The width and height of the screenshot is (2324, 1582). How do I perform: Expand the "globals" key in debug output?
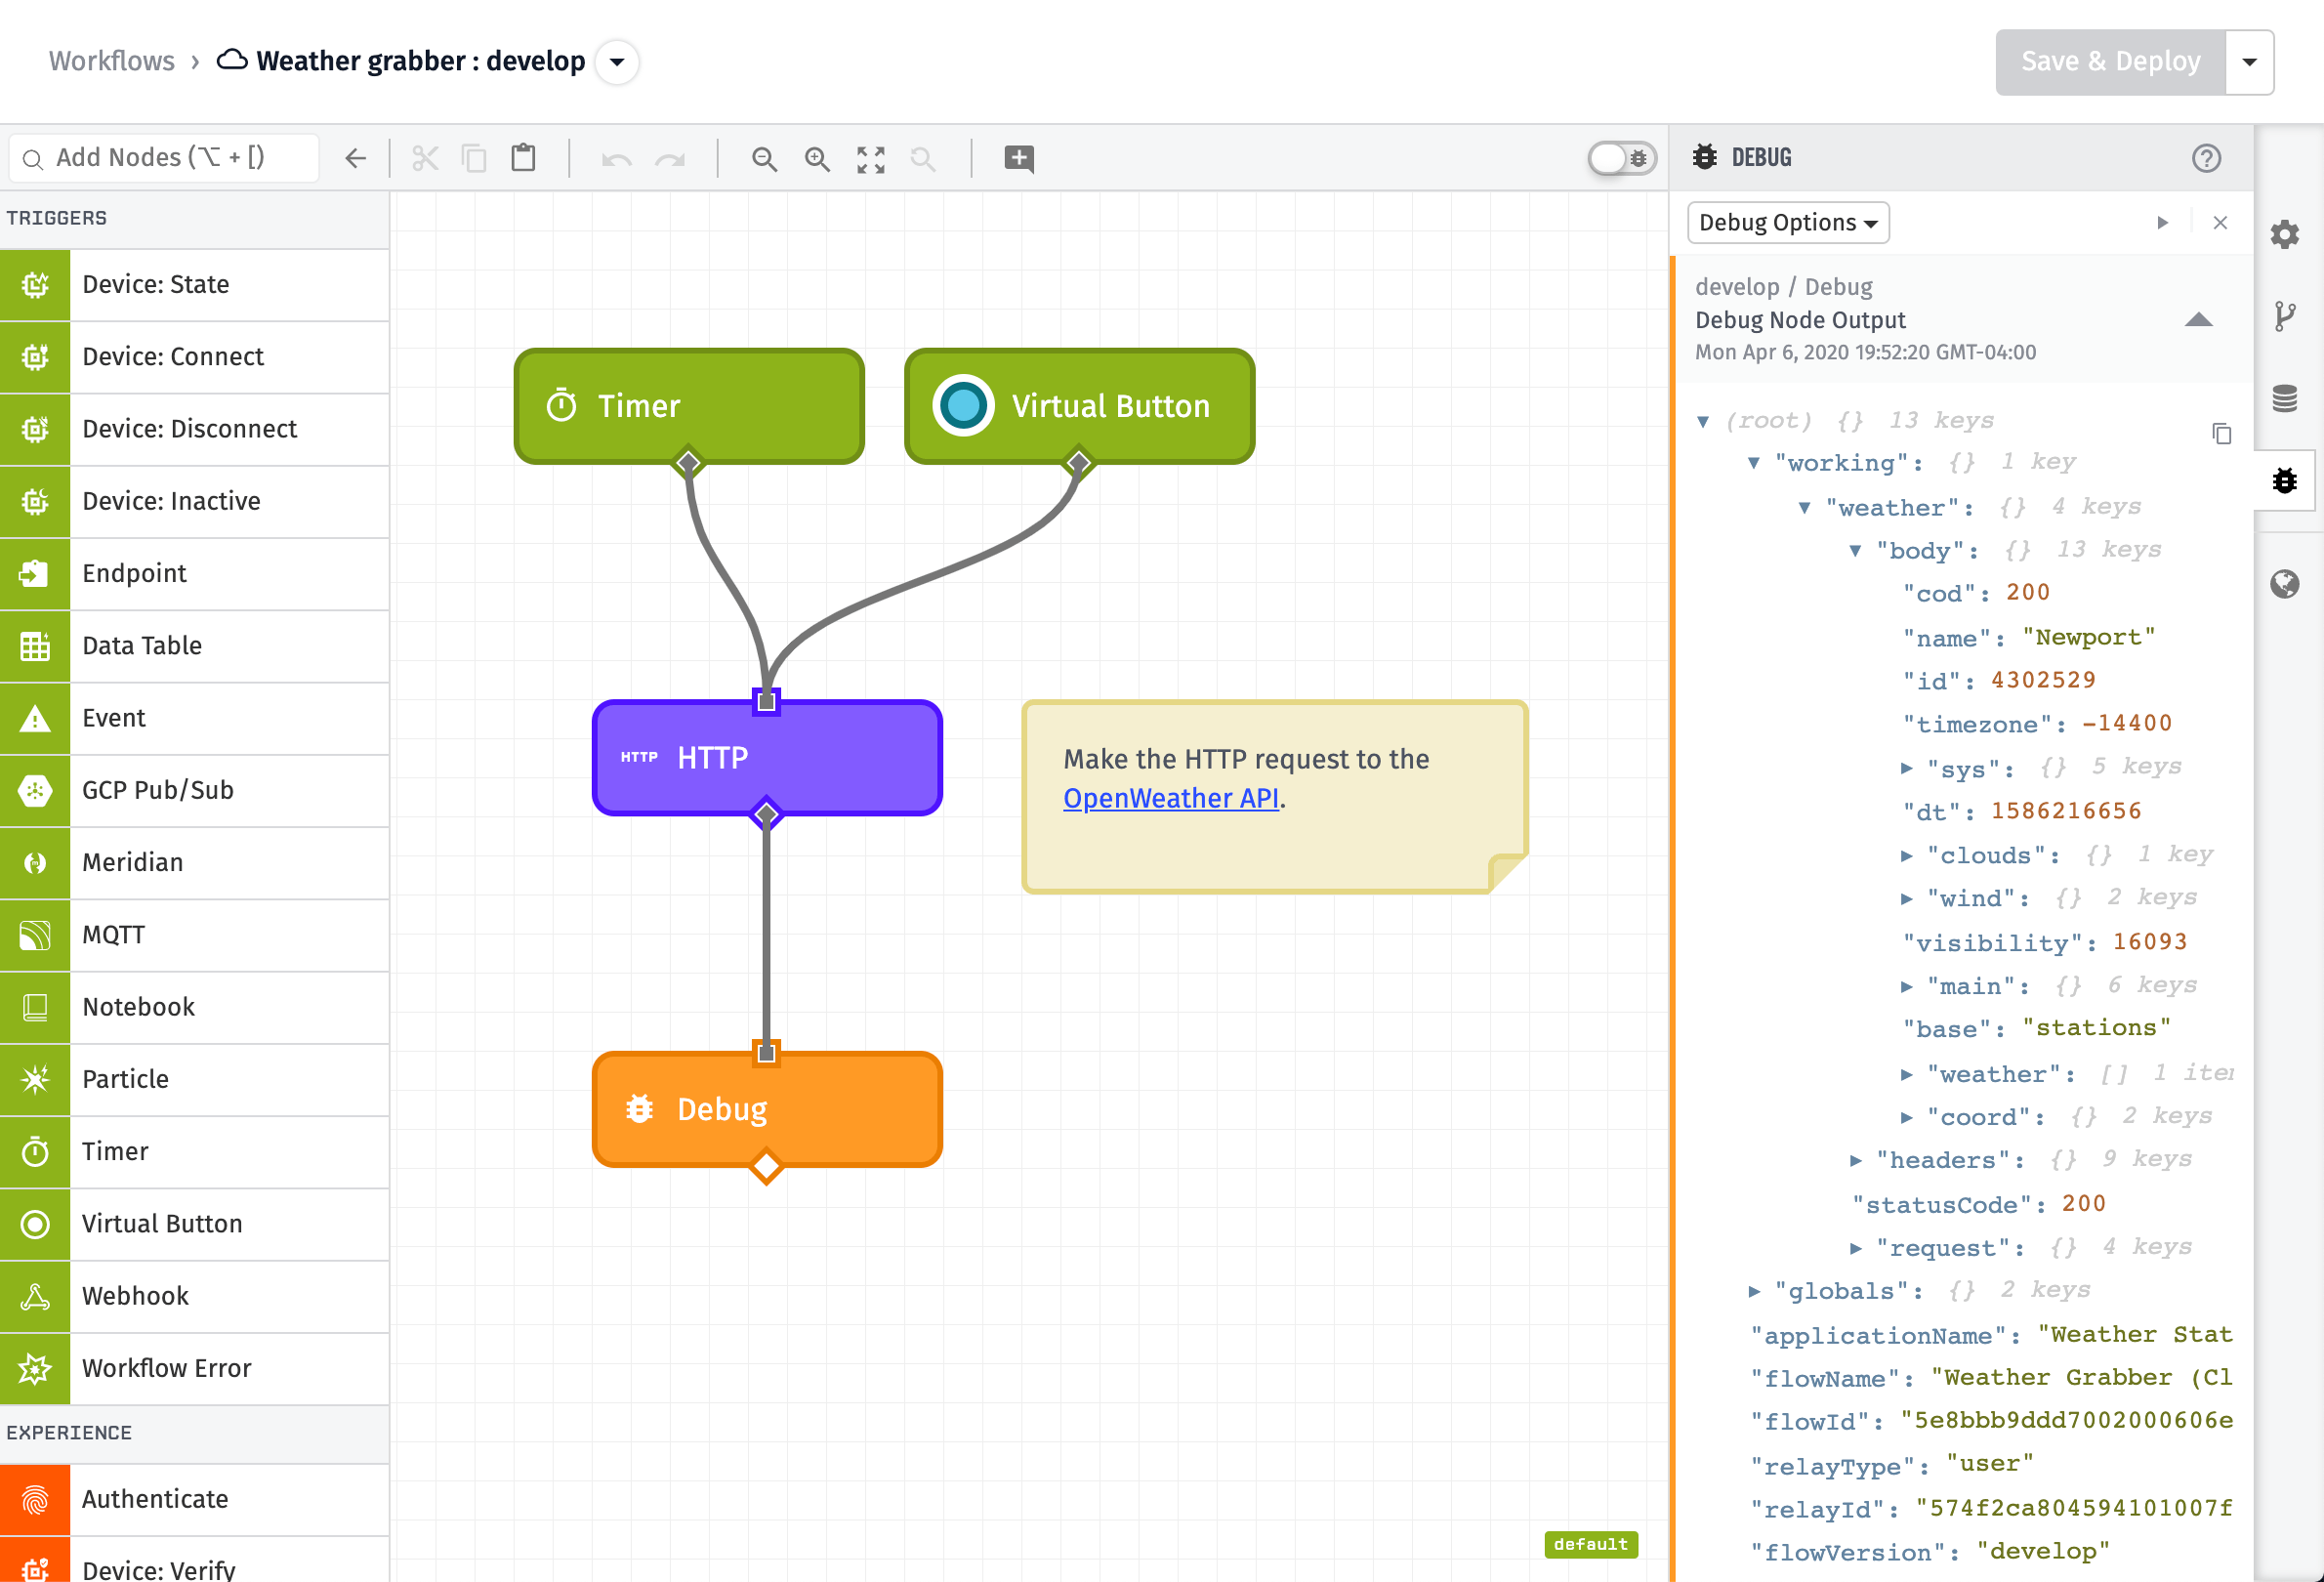pyautogui.click(x=1754, y=1291)
